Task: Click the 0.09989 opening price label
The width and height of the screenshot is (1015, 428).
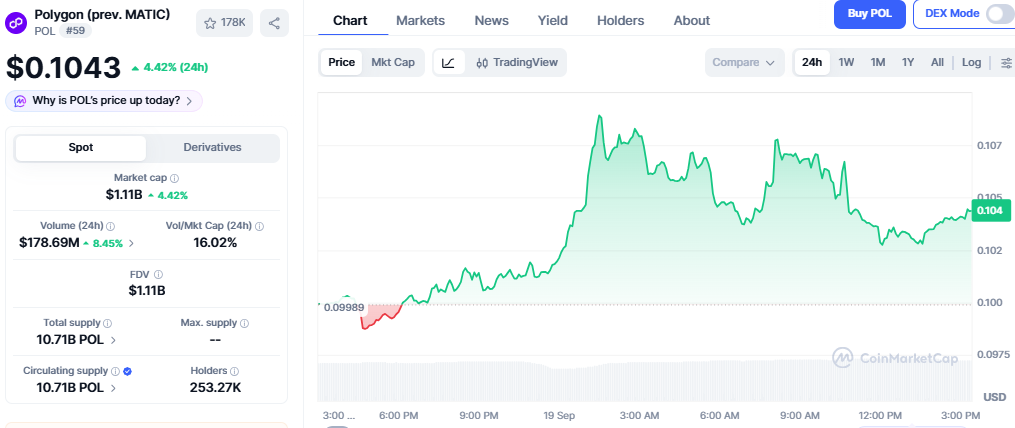Action: [x=344, y=308]
